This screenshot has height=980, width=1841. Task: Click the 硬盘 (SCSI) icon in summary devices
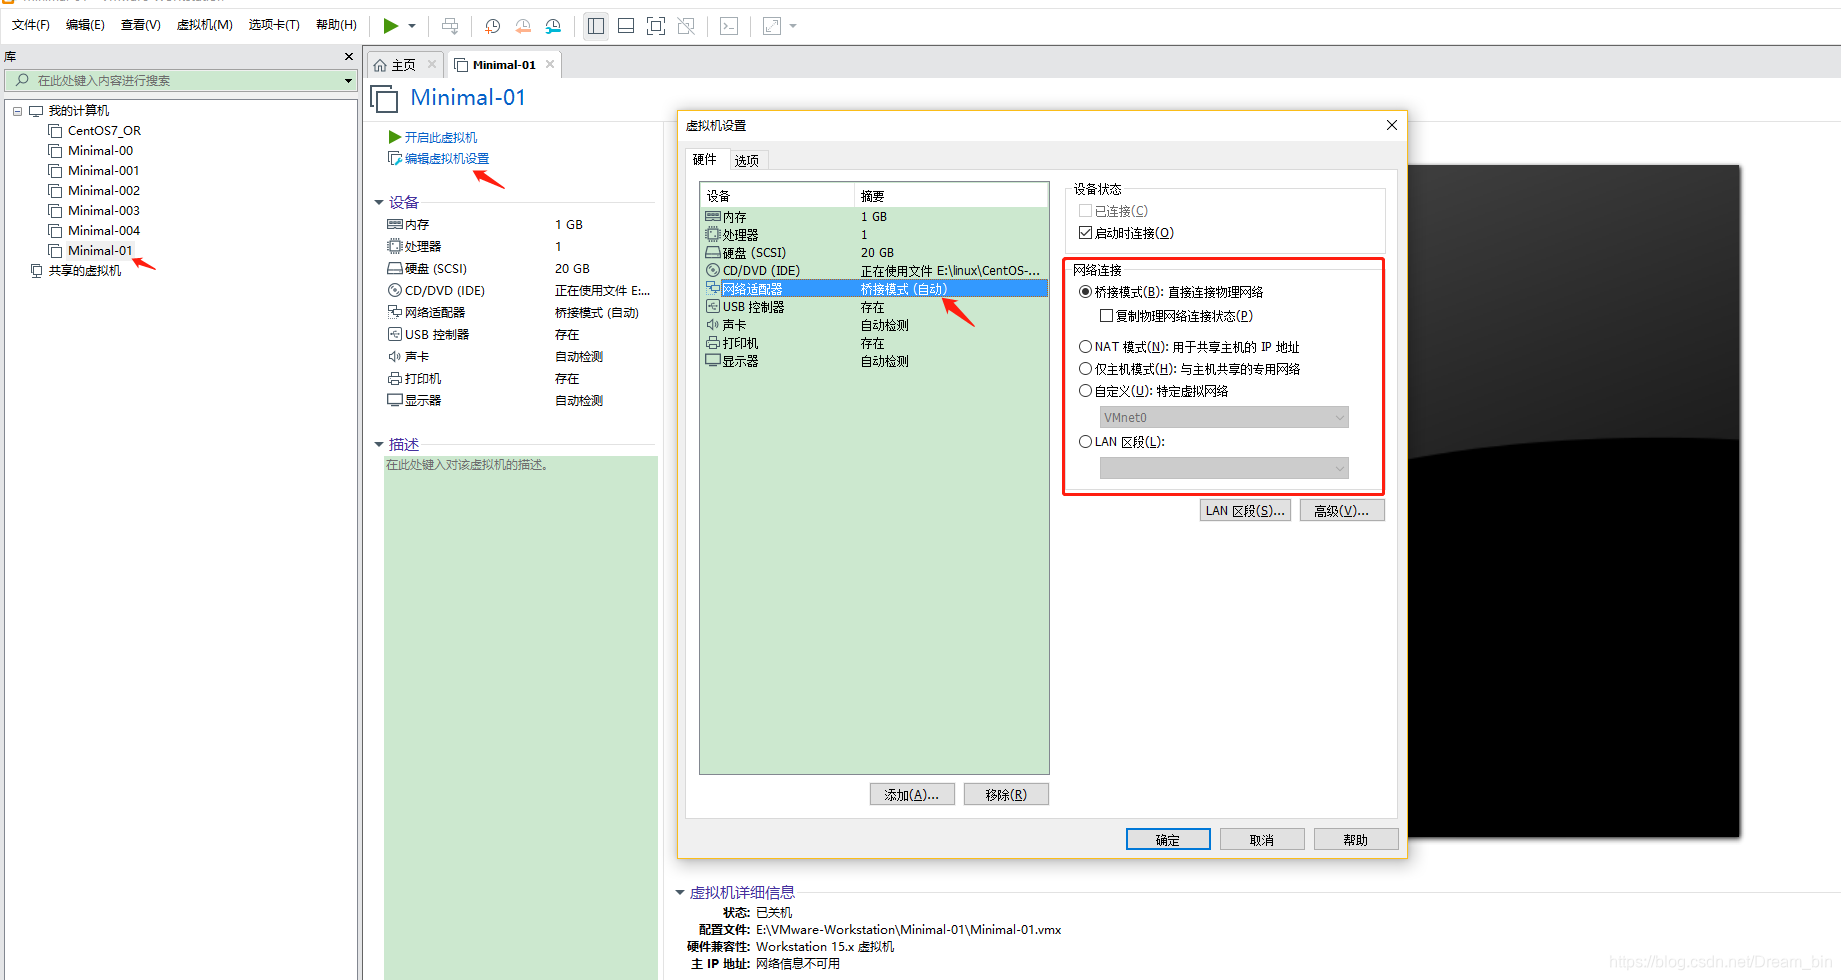tap(395, 268)
